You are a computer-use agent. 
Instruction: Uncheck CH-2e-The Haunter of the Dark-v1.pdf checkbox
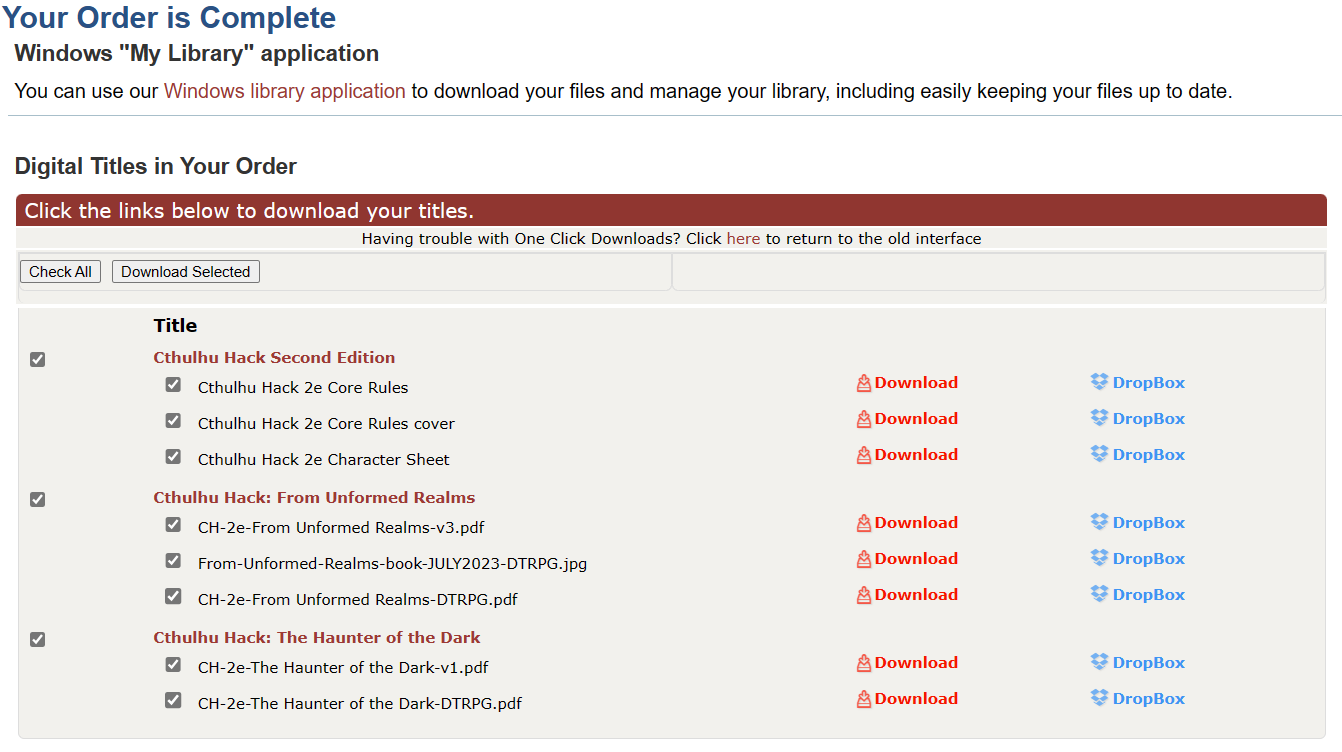pyautogui.click(x=173, y=665)
